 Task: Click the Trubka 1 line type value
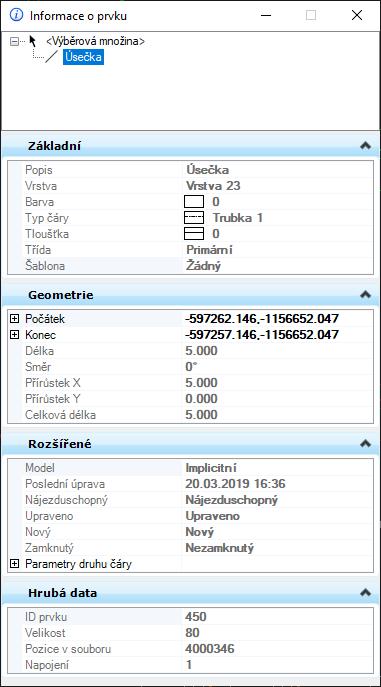(238, 218)
